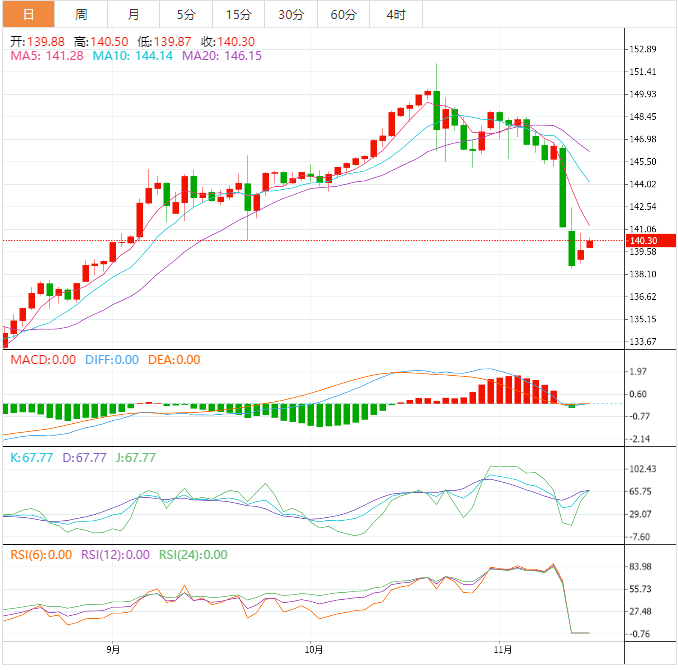Screen dimensions: 678x670
Task: Click the 133.67 price axis label
Action: pos(643,342)
